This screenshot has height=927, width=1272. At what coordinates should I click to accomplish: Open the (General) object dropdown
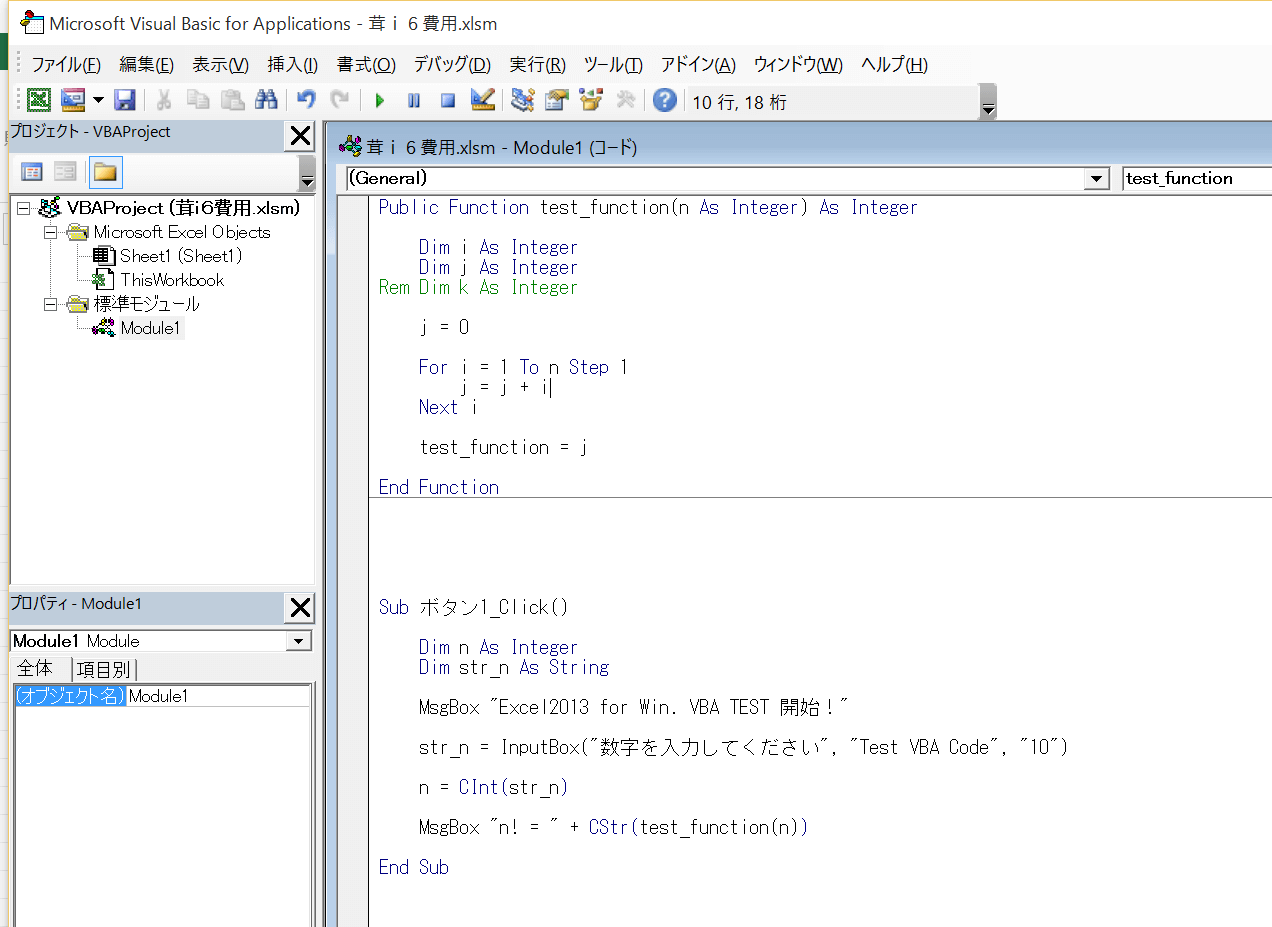coord(1097,178)
